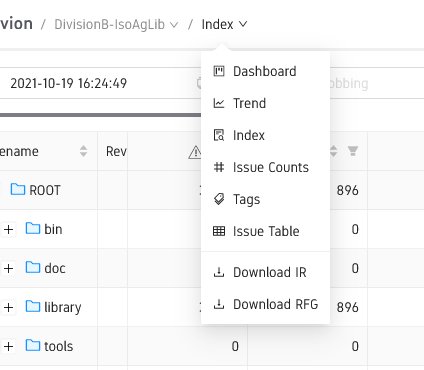This screenshot has width=424, height=370.
Task: Open Issue Counts view
Action: (x=265, y=167)
